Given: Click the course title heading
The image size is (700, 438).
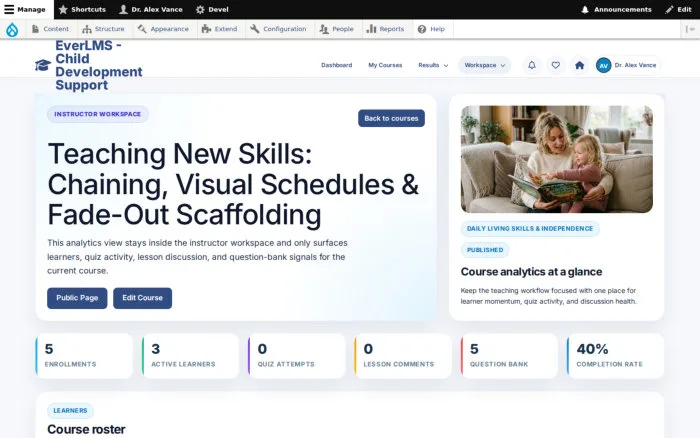Looking at the screenshot, I should pyautogui.click(x=233, y=184).
